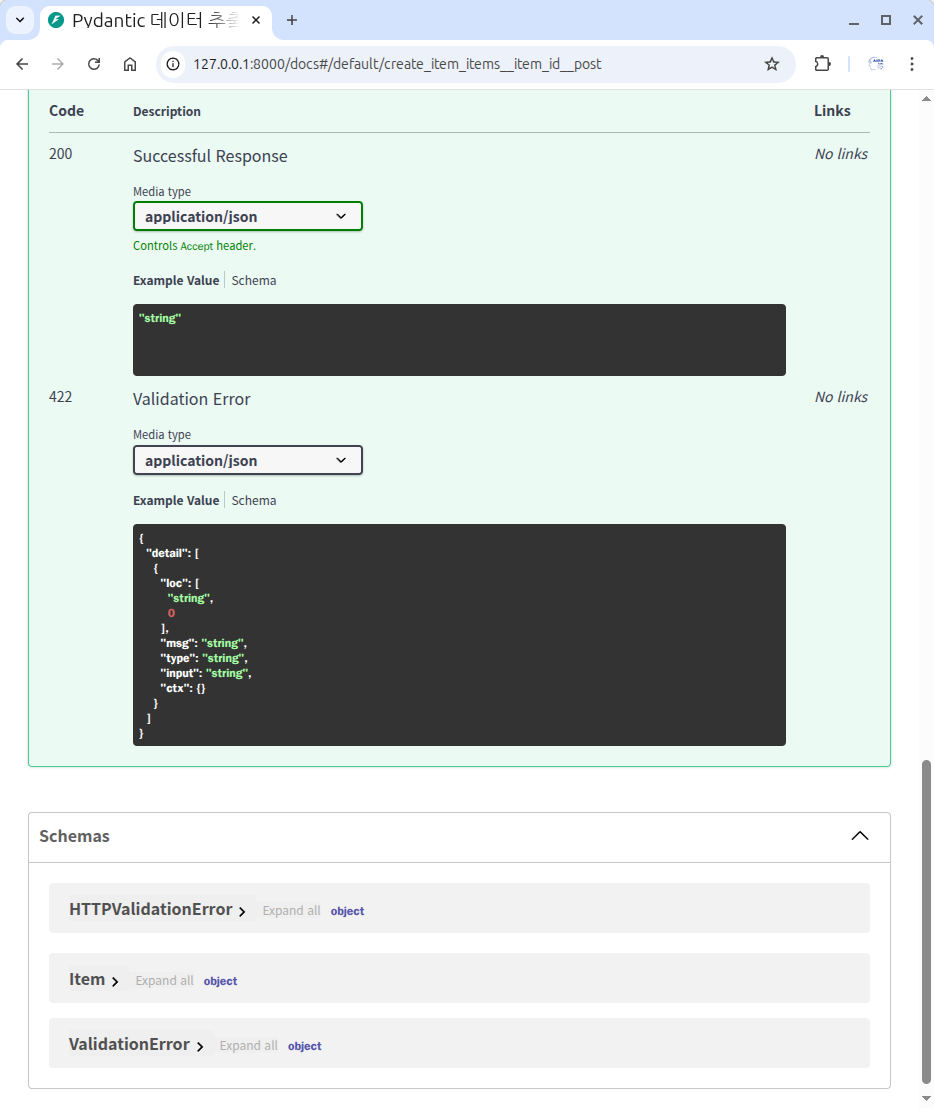Click the "Successful Response" description text
The image size is (934, 1108).
pos(210,156)
